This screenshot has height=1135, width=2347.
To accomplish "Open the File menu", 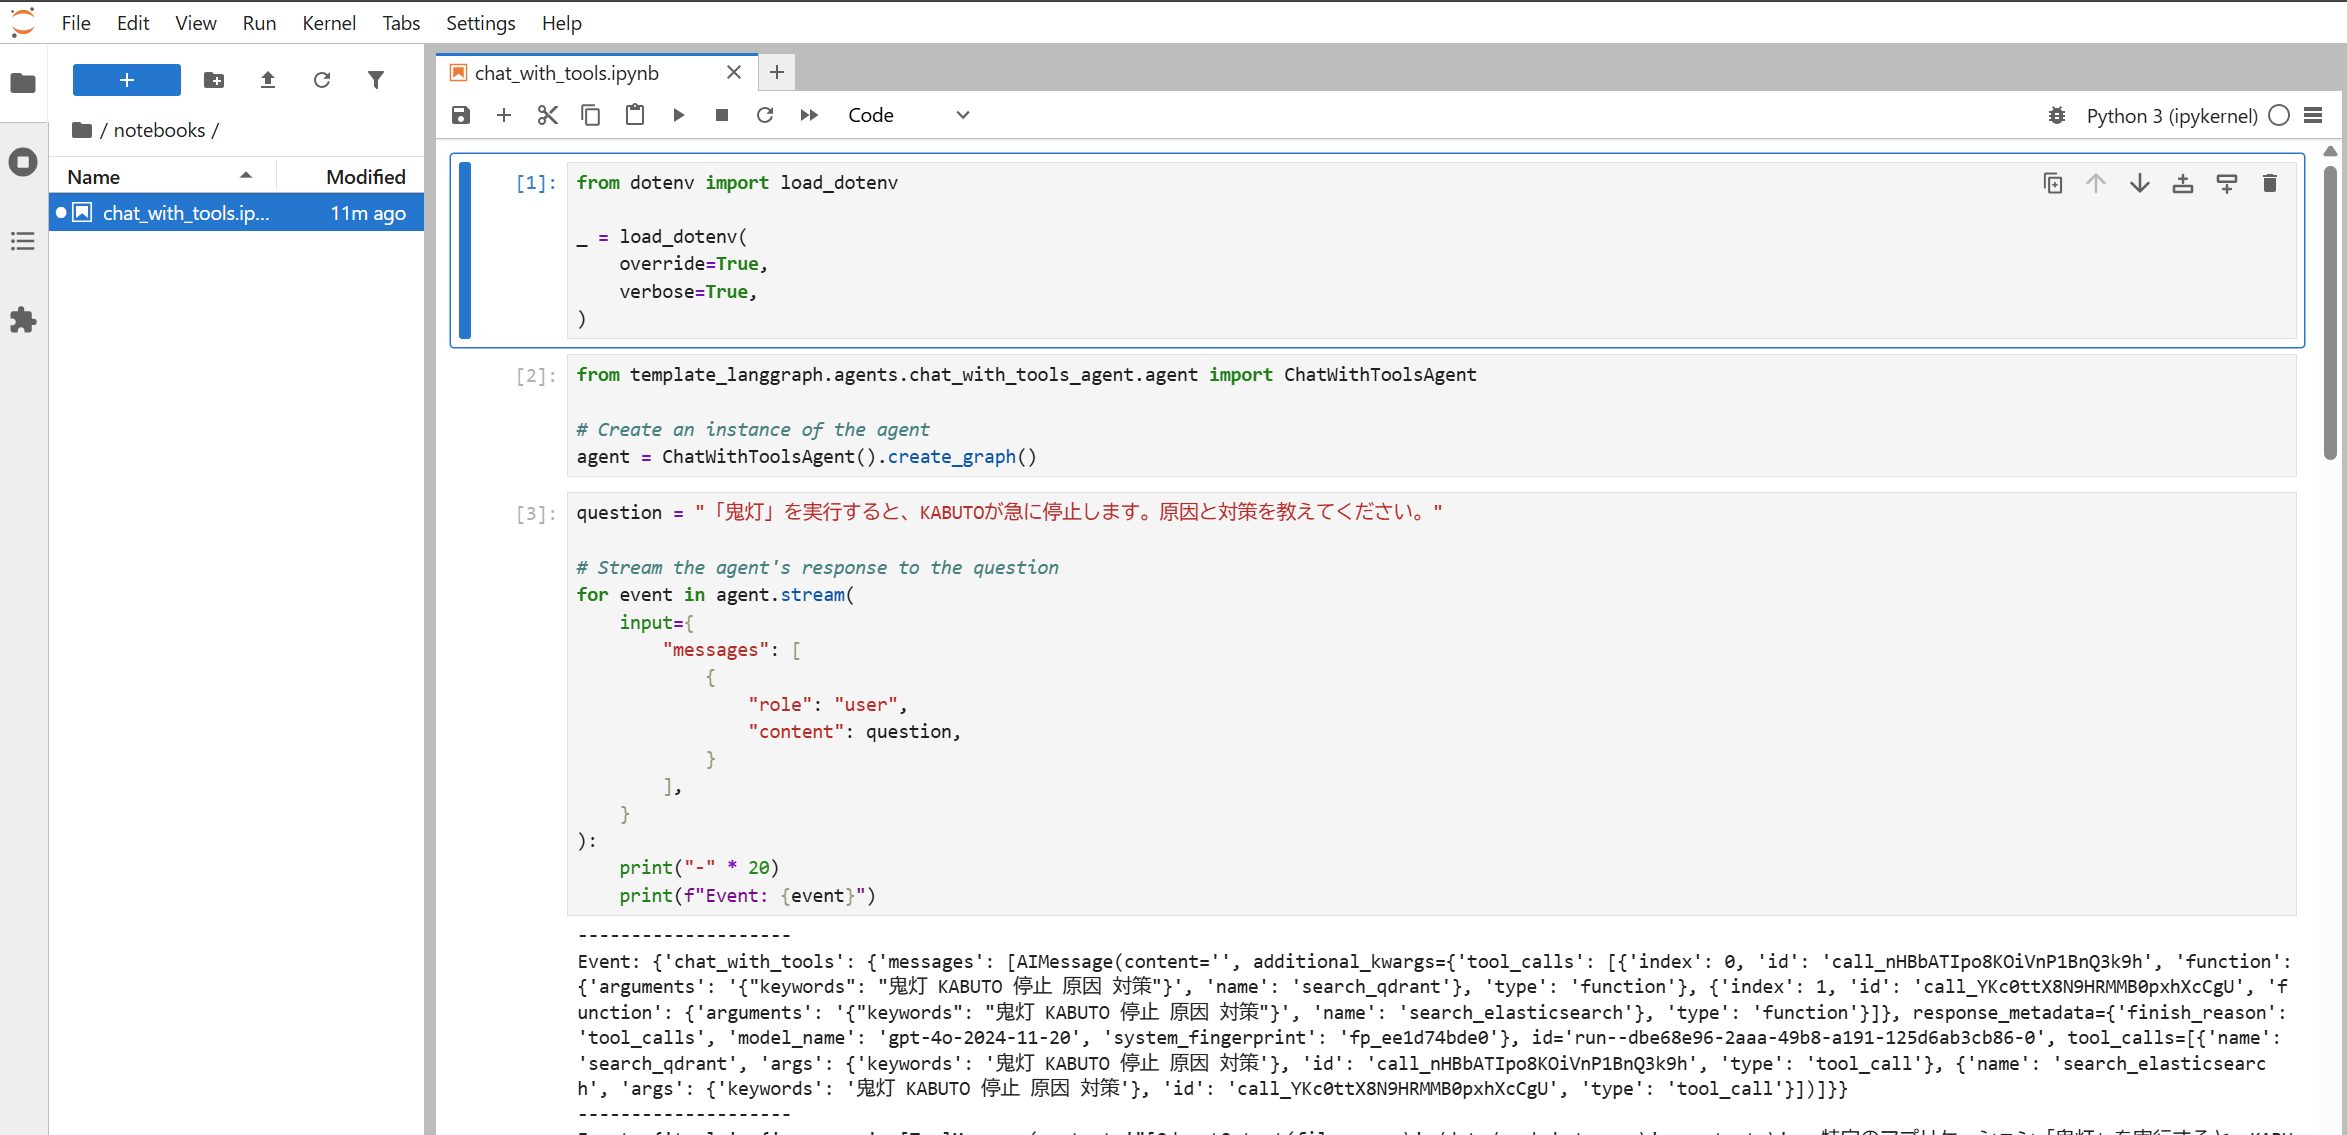I will [76, 23].
